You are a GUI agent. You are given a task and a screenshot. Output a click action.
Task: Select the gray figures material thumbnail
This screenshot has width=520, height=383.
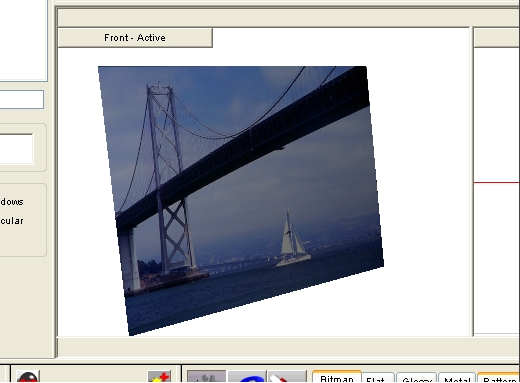point(207,377)
